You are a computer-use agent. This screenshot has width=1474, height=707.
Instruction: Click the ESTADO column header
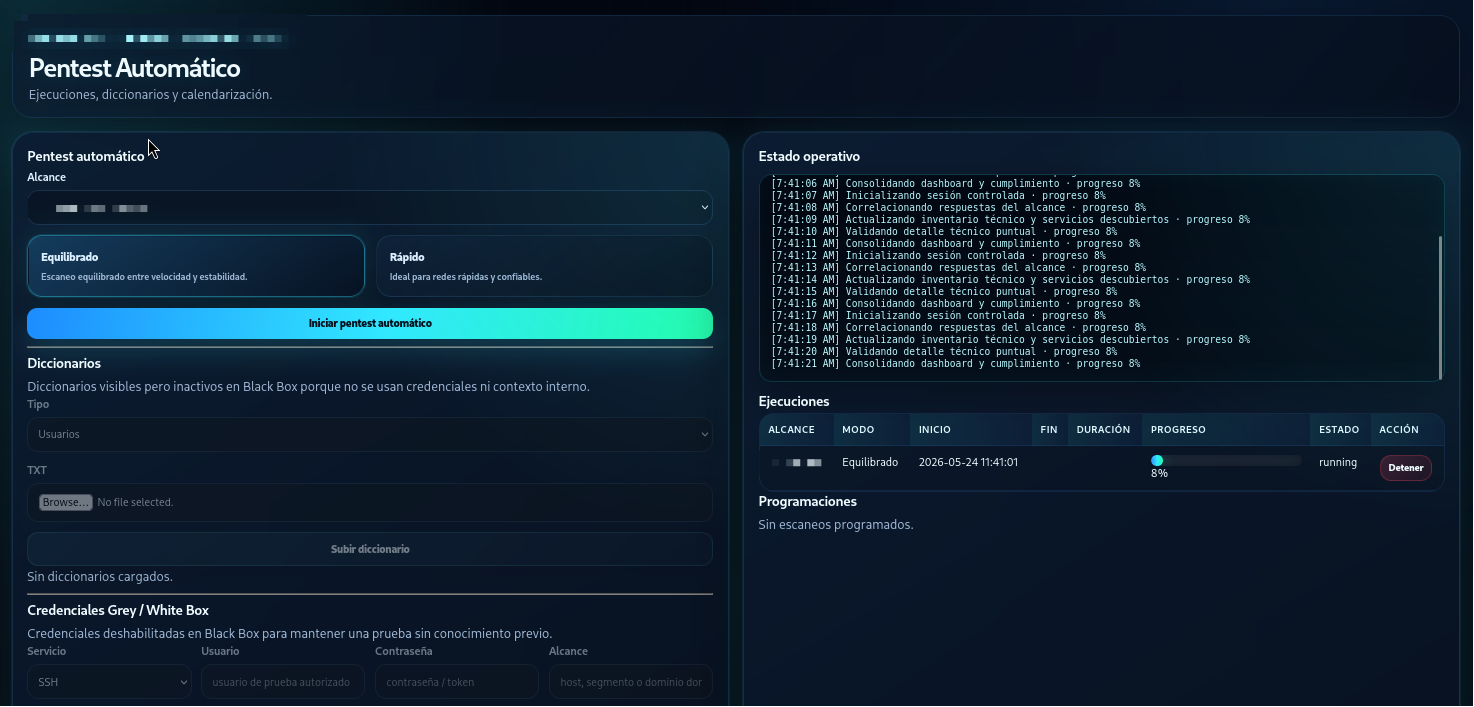pos(1339,430)
